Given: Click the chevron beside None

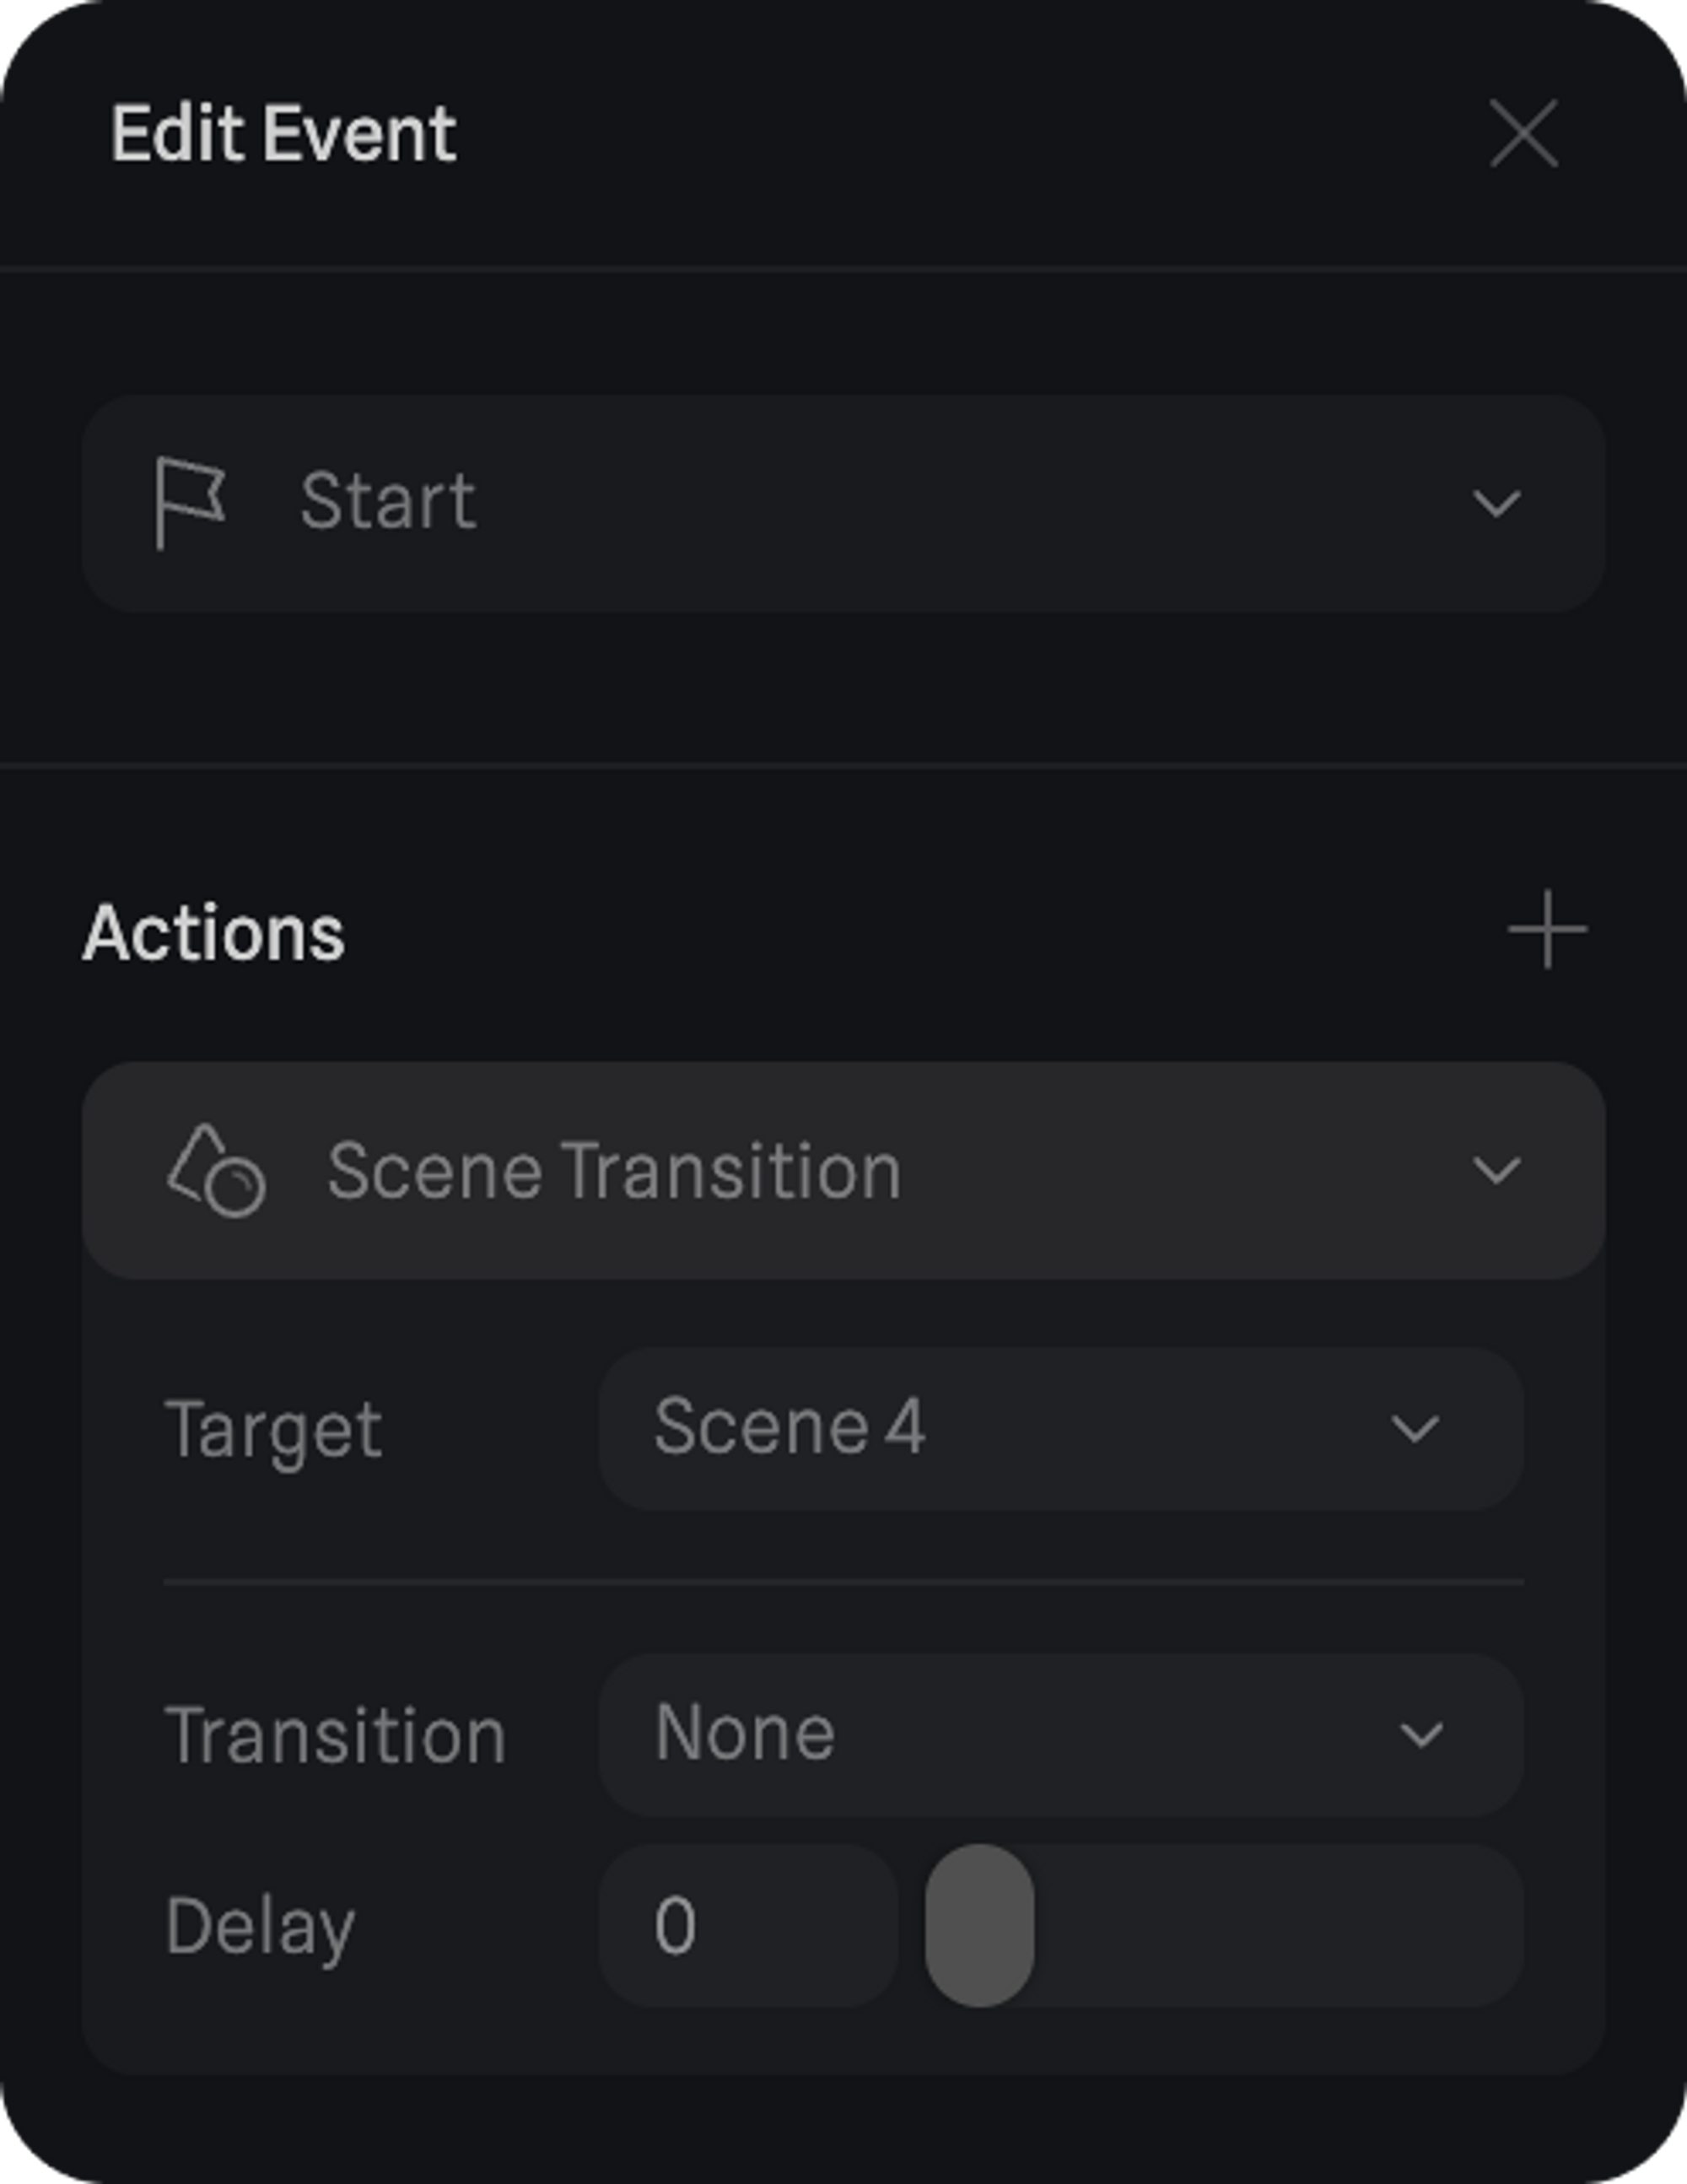Looking at the screenshot, I should [x=1421, y=1735].
